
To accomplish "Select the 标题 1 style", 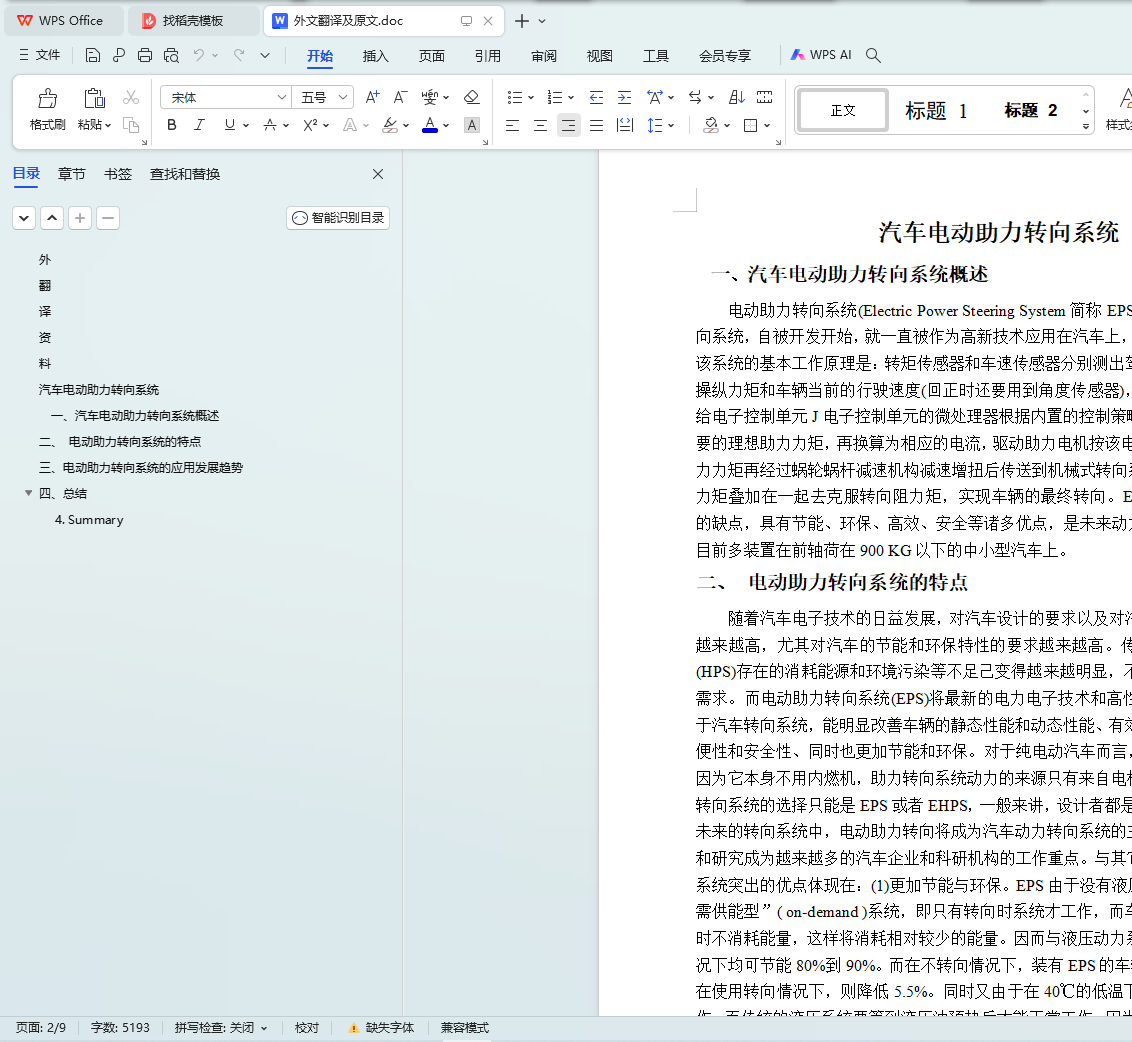I will [936, 110].
